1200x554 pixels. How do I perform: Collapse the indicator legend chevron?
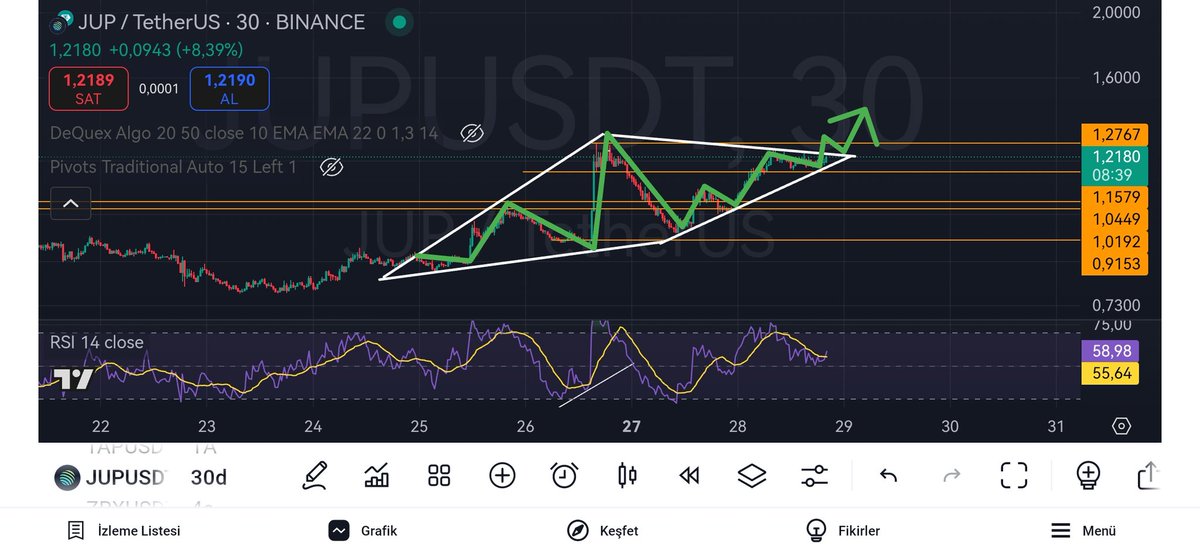[x=71, y=203]
